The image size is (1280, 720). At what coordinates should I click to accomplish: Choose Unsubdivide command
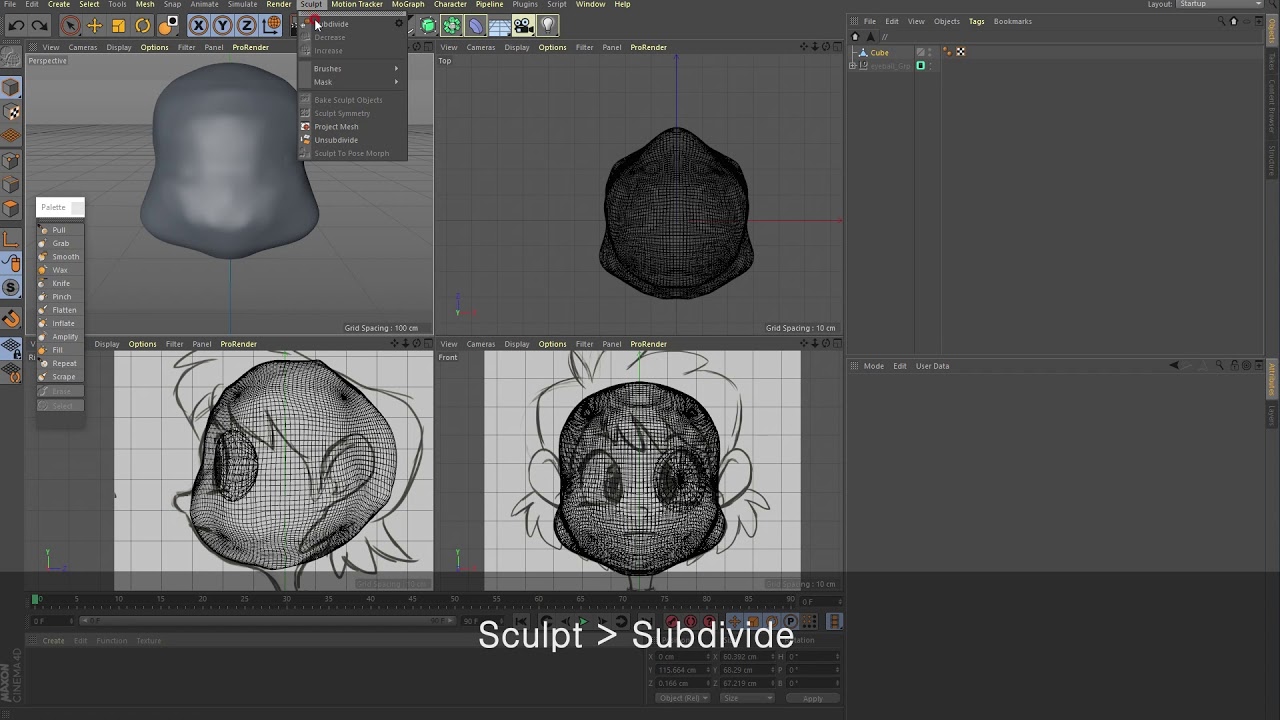(x=352, y=140)
